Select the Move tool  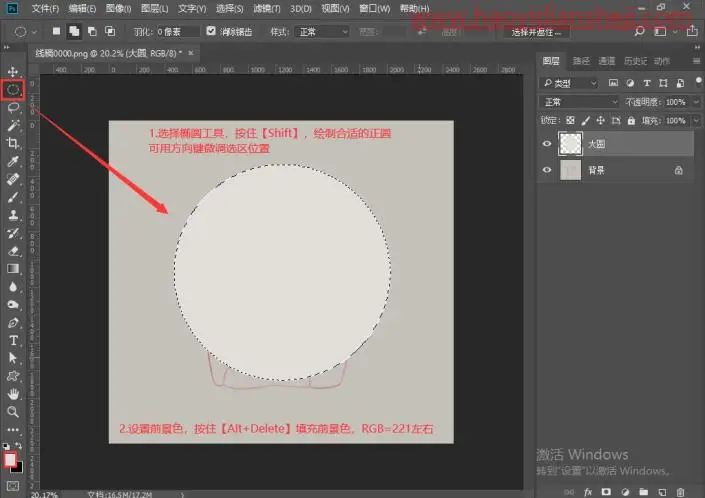click(13, 71)
